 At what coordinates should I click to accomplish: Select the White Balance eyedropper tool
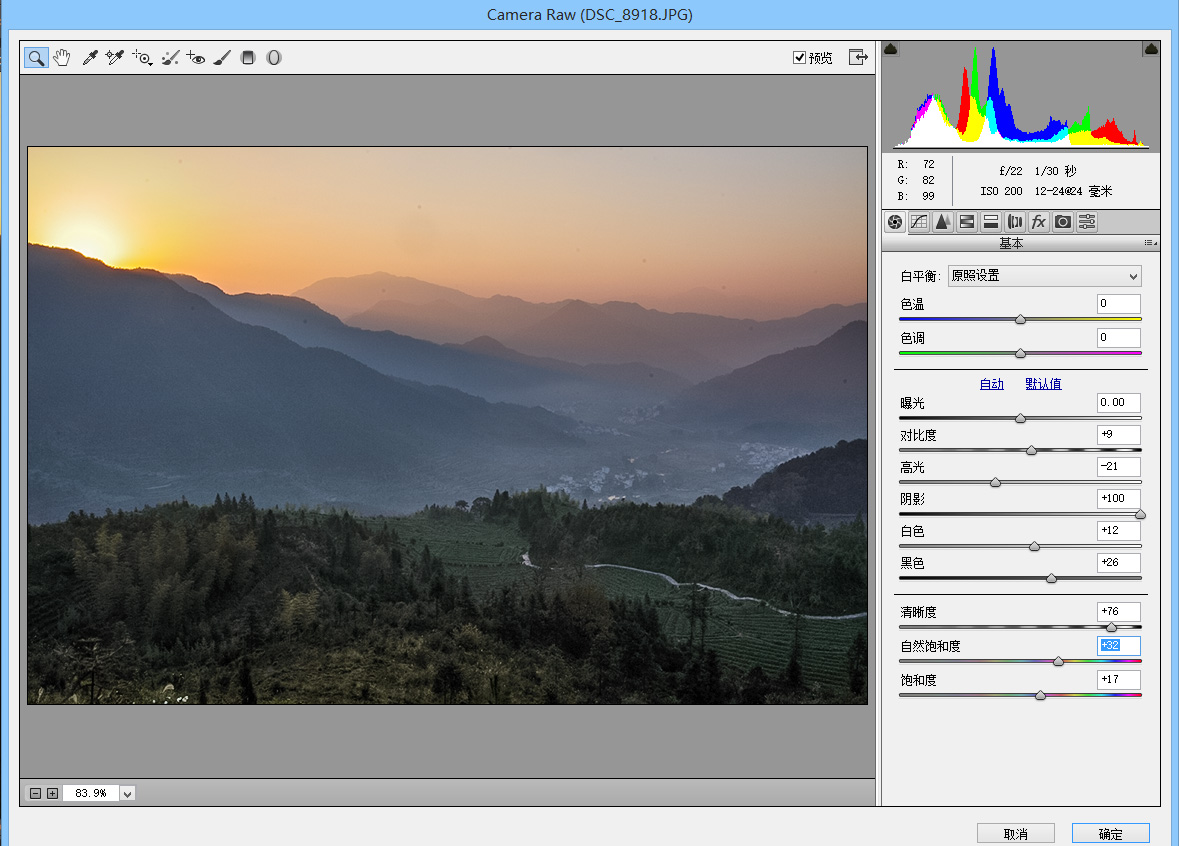[90, 58]
